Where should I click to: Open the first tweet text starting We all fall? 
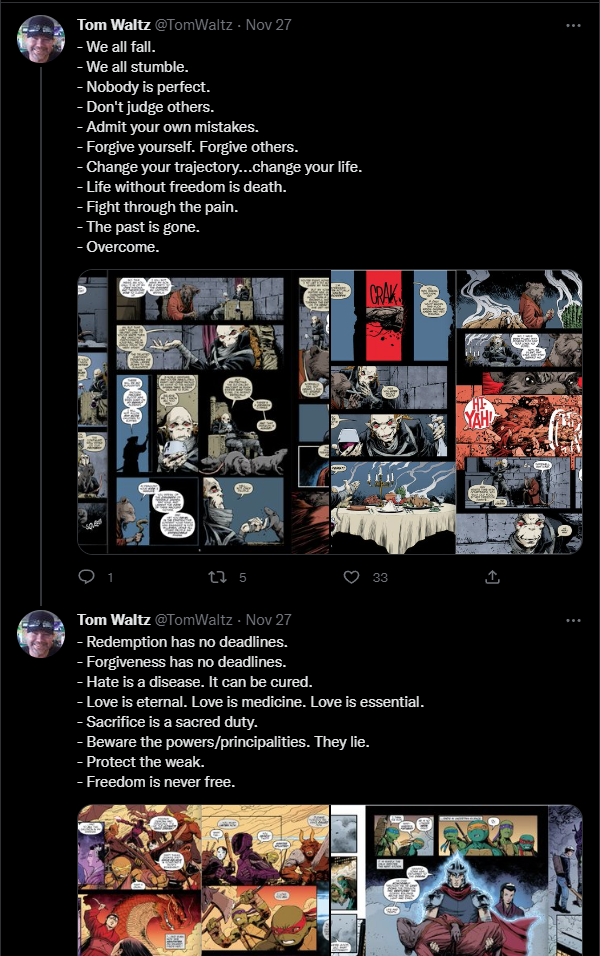point(220,147)
